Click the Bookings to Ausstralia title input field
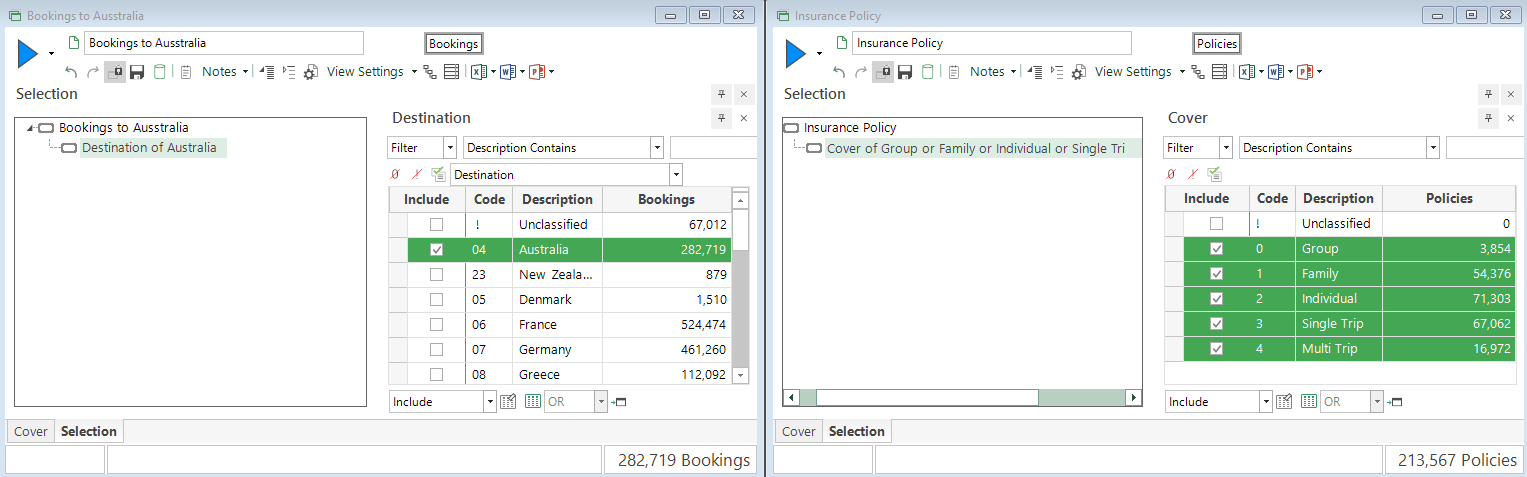This screenshot has width=1527, height=477. pos(224,43)
